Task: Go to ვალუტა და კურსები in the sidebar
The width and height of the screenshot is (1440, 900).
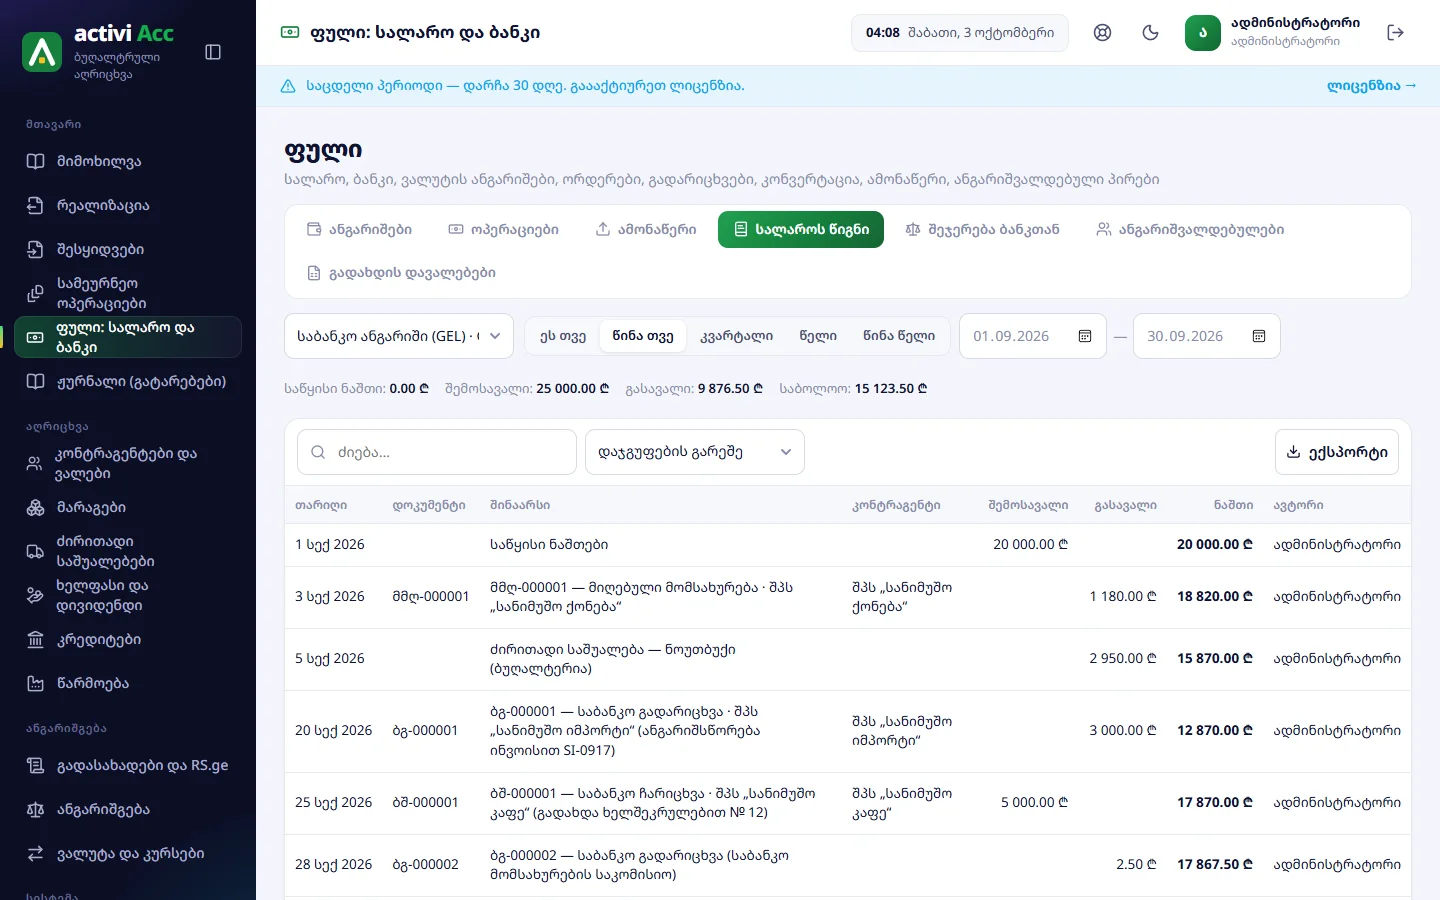Action: (128, 853)
